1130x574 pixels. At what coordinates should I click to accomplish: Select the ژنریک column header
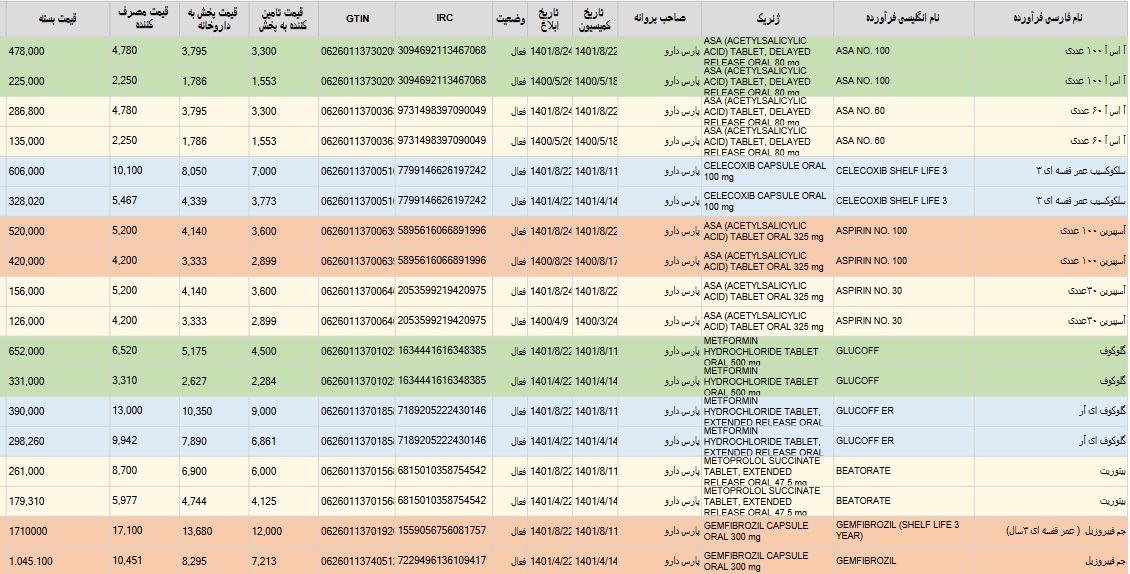click(768, 19)
